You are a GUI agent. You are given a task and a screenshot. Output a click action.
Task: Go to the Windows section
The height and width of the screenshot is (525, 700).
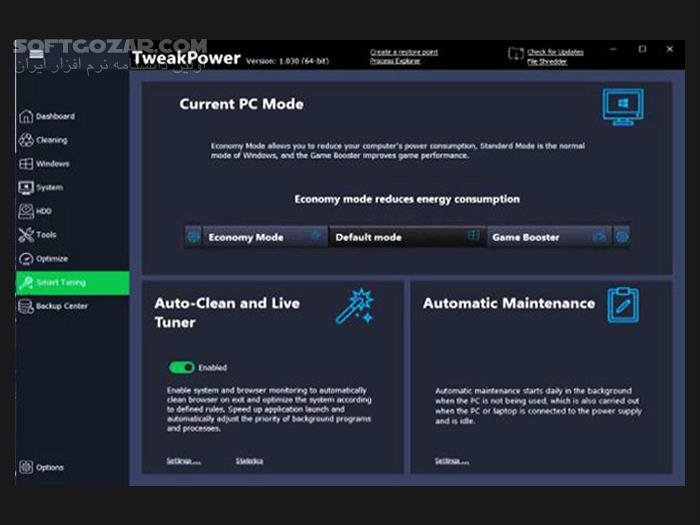click(x=72, y=164)
